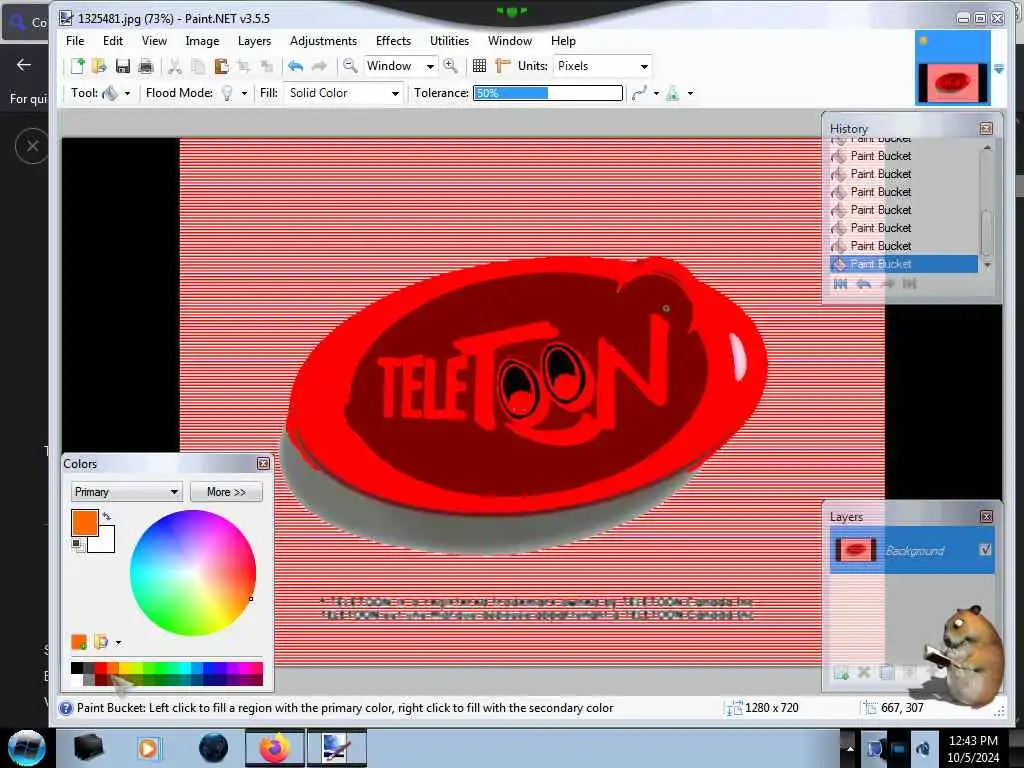Click the History scroll down arrow
This screenshot has height=768, width=1024.
click(987, 264)
